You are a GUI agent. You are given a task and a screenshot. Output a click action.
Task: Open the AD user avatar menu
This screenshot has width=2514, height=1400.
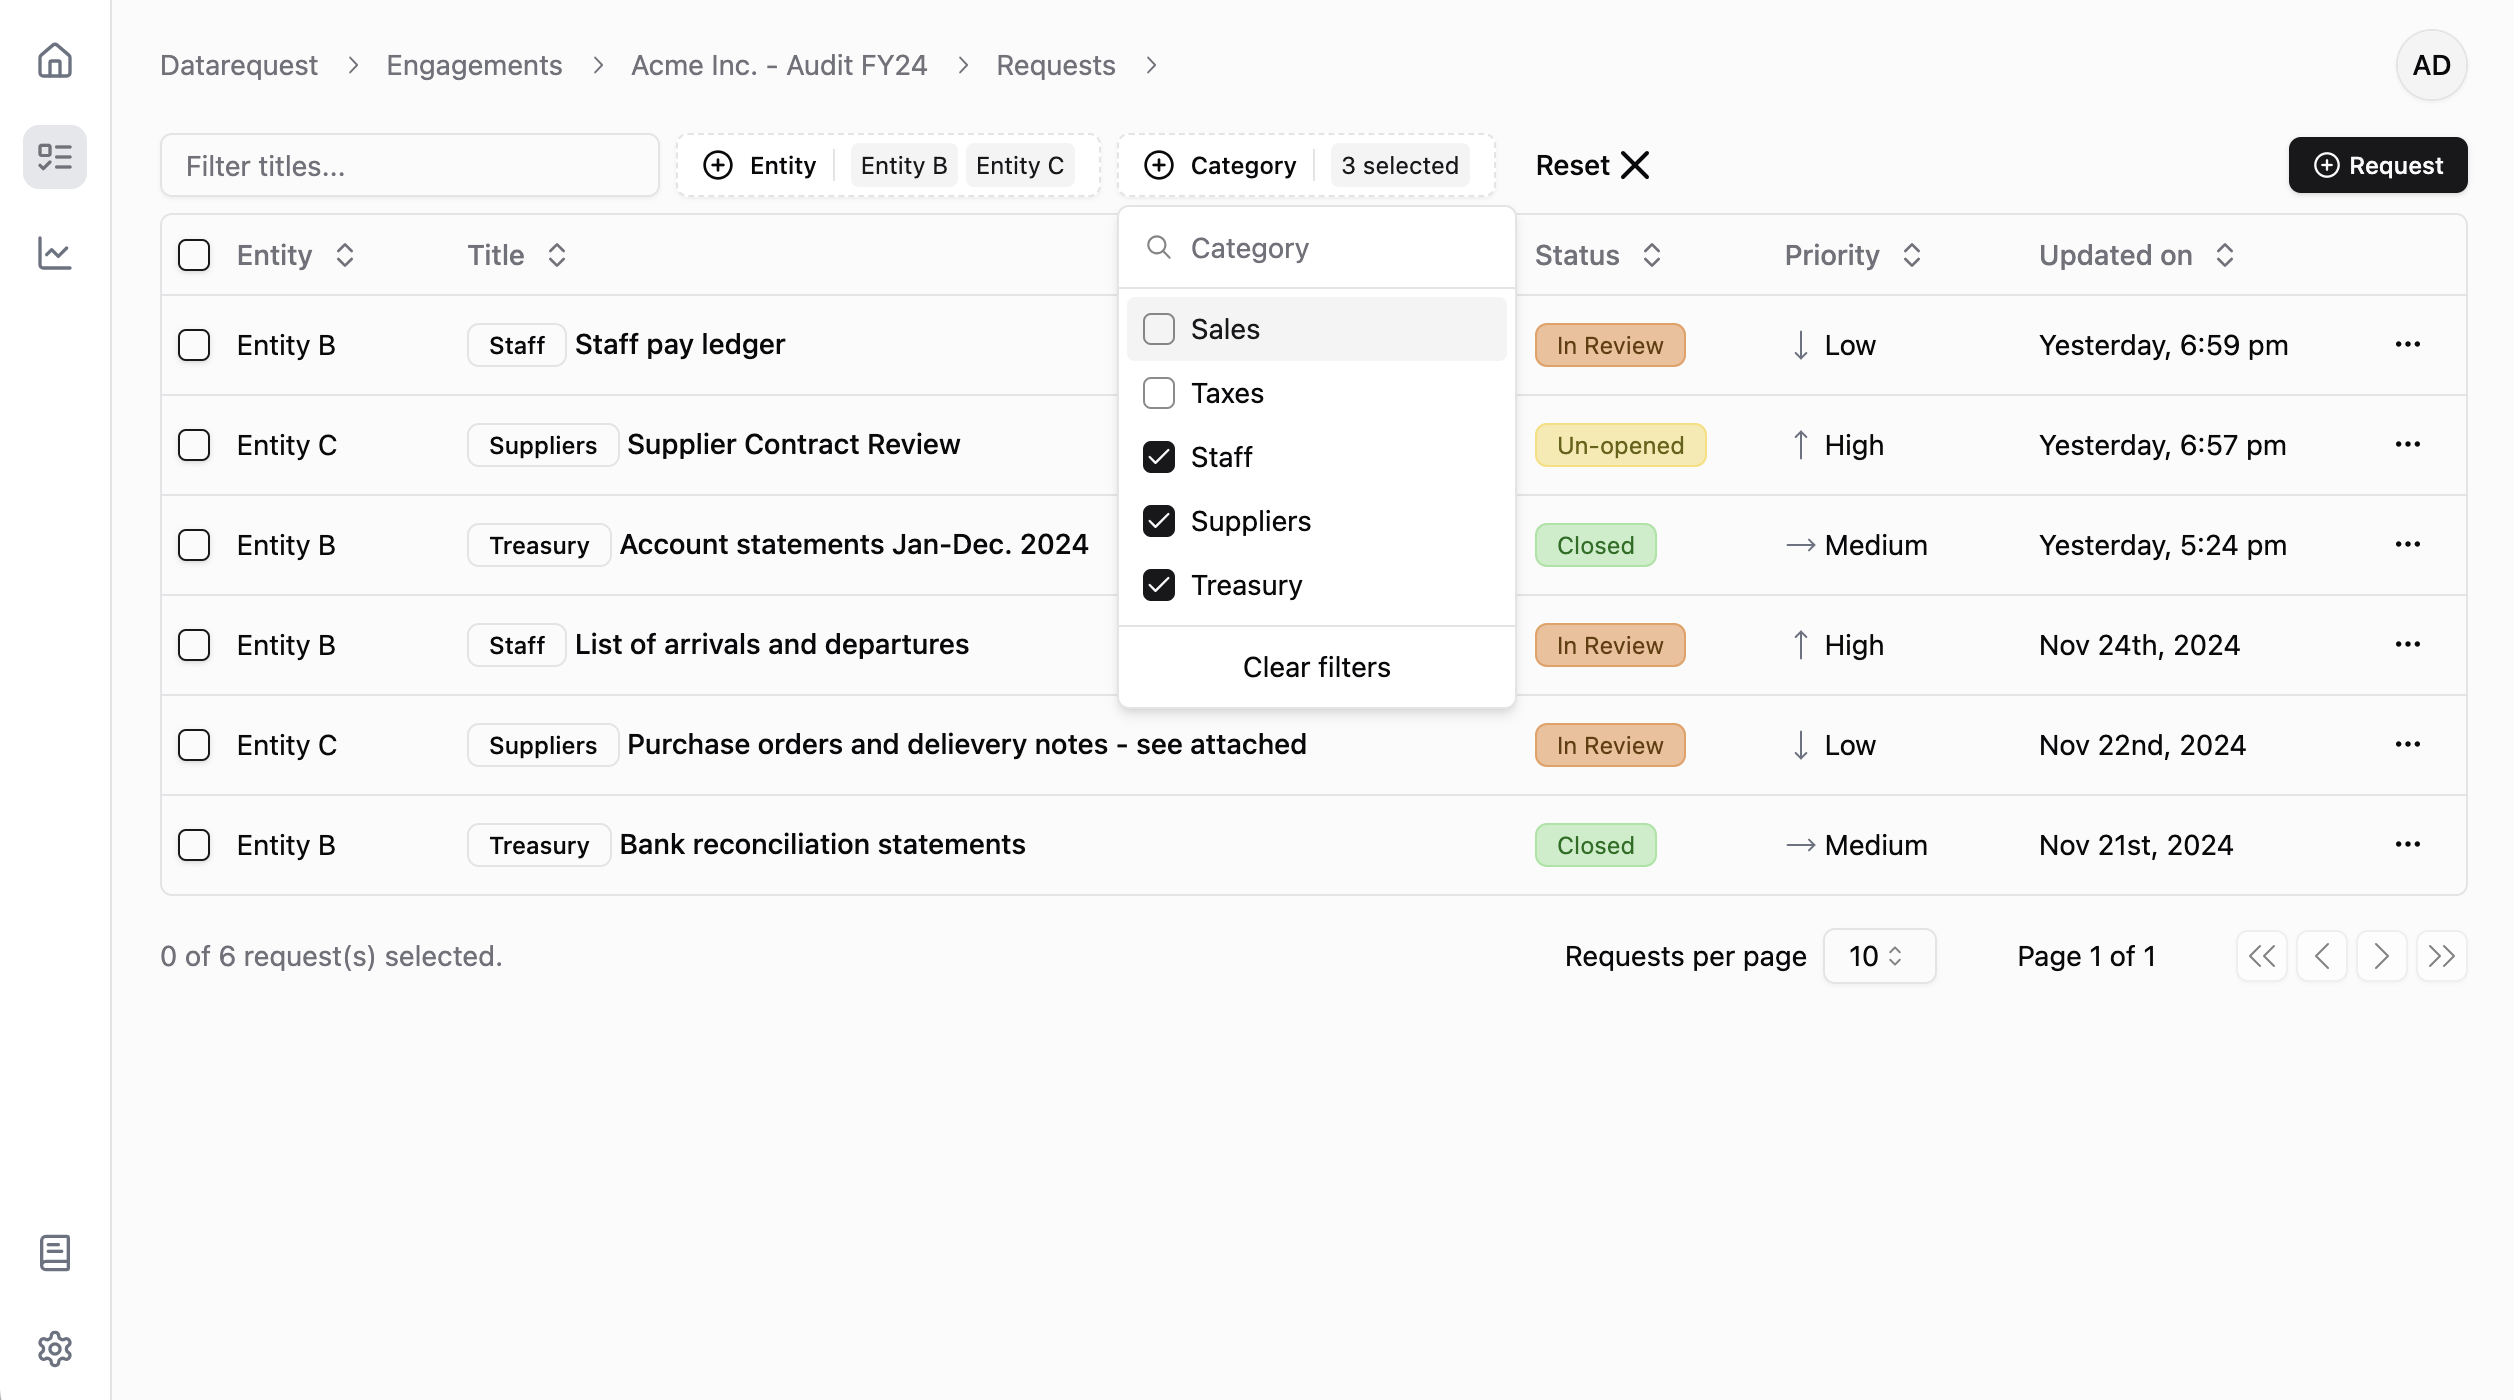(2430, 65)
